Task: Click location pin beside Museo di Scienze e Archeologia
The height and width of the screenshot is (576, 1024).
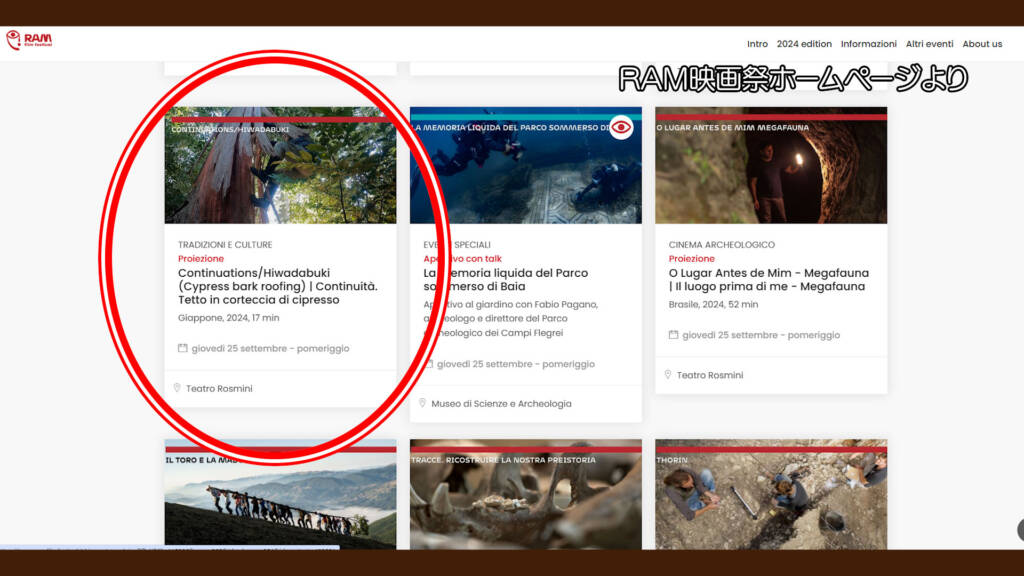Action: 423,403
